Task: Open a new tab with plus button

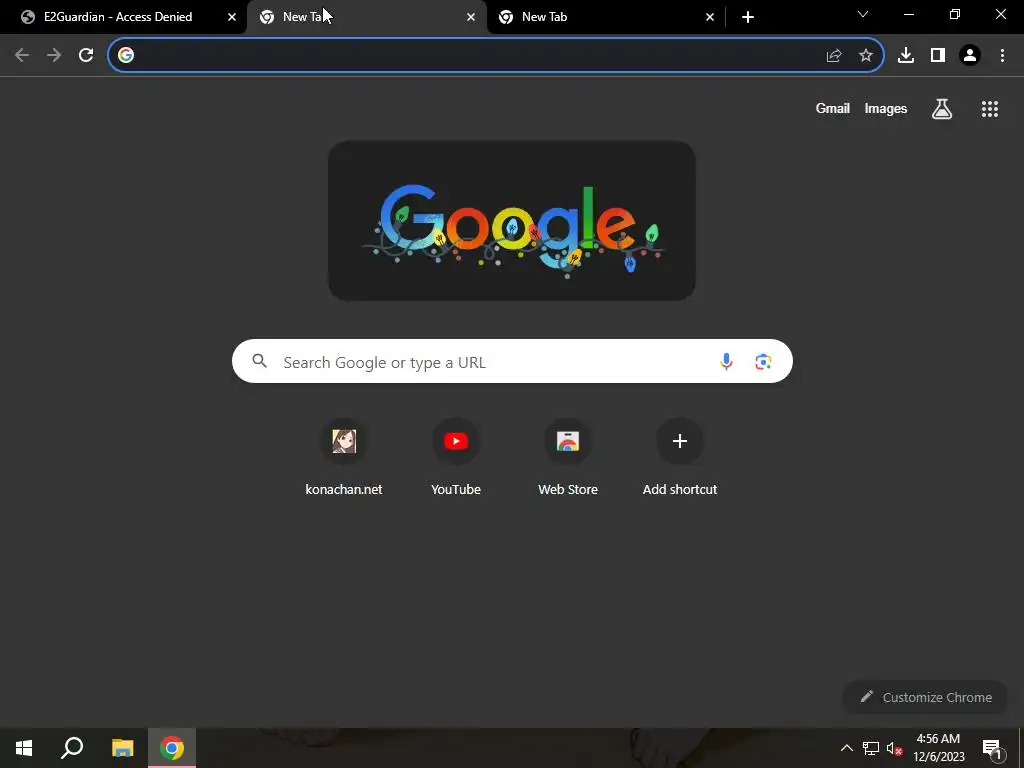Action: [748, 17]
